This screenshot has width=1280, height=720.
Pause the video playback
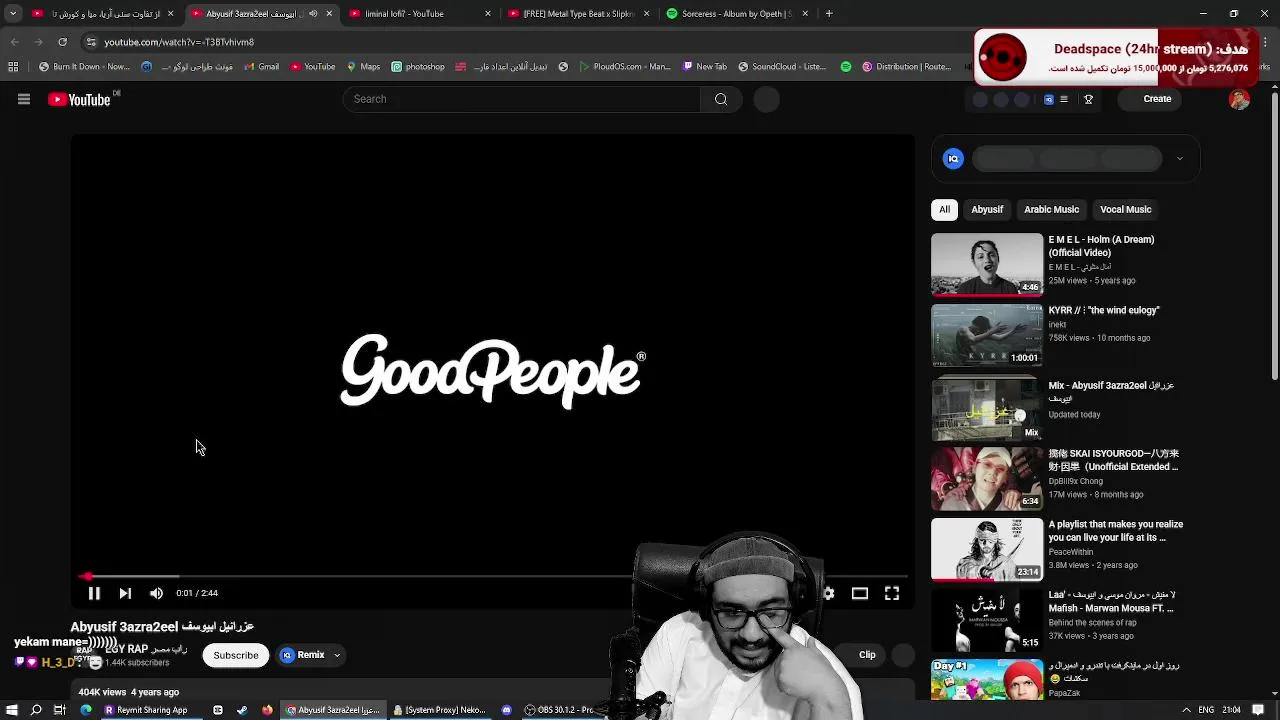click(94, 593)
